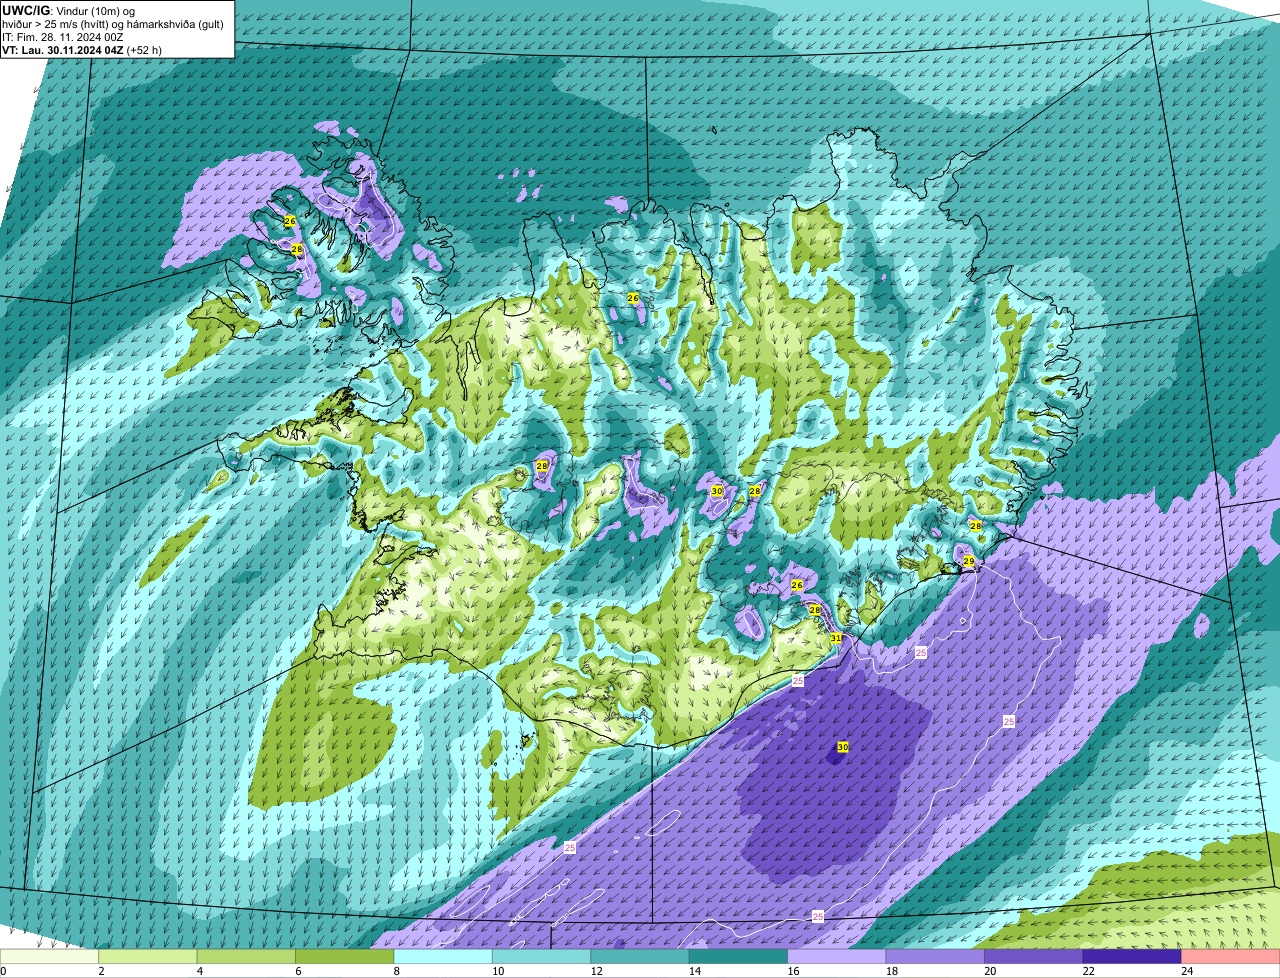
Task: Click the legend scale tick label '24'
Action: point(1186,971)
